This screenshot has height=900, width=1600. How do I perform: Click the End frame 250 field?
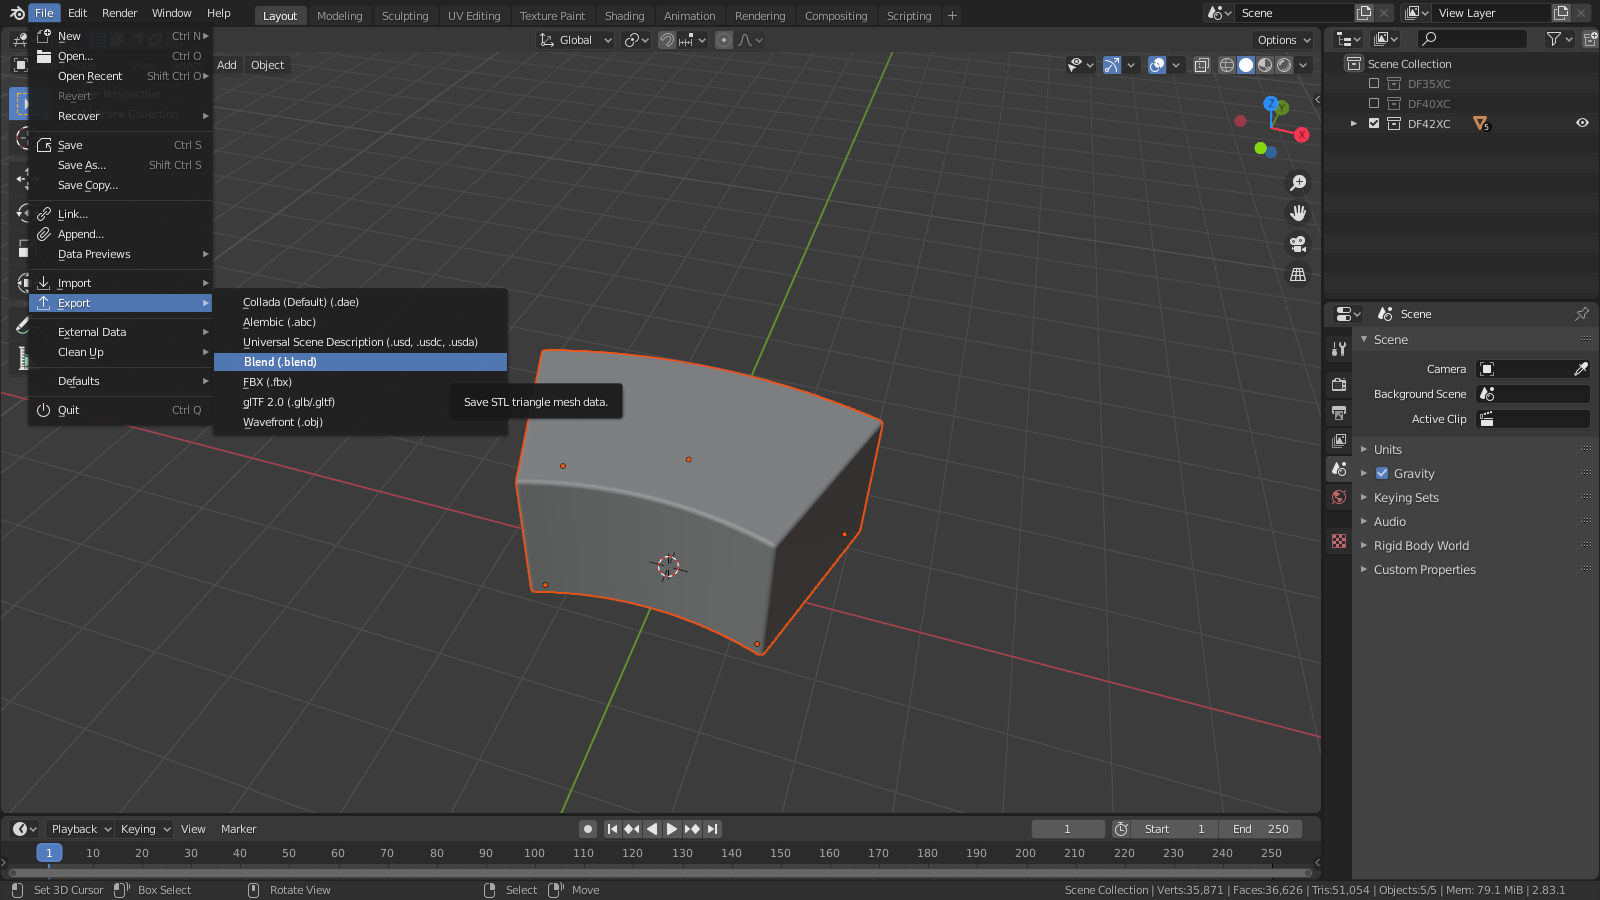(x=1261, y=829)
